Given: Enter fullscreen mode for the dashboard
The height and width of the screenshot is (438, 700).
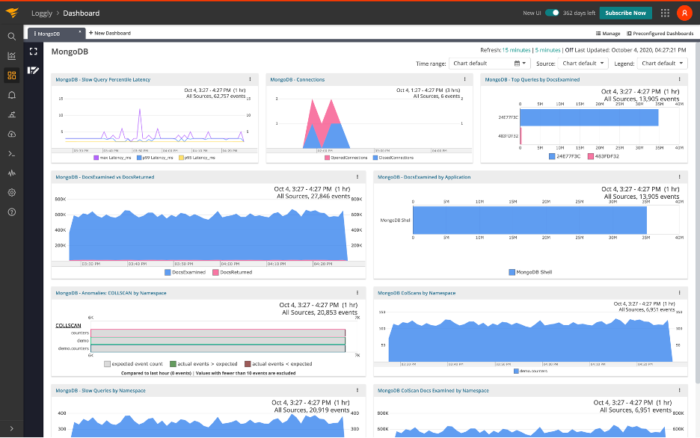Looking at the screenshot, I should (33, 51).
